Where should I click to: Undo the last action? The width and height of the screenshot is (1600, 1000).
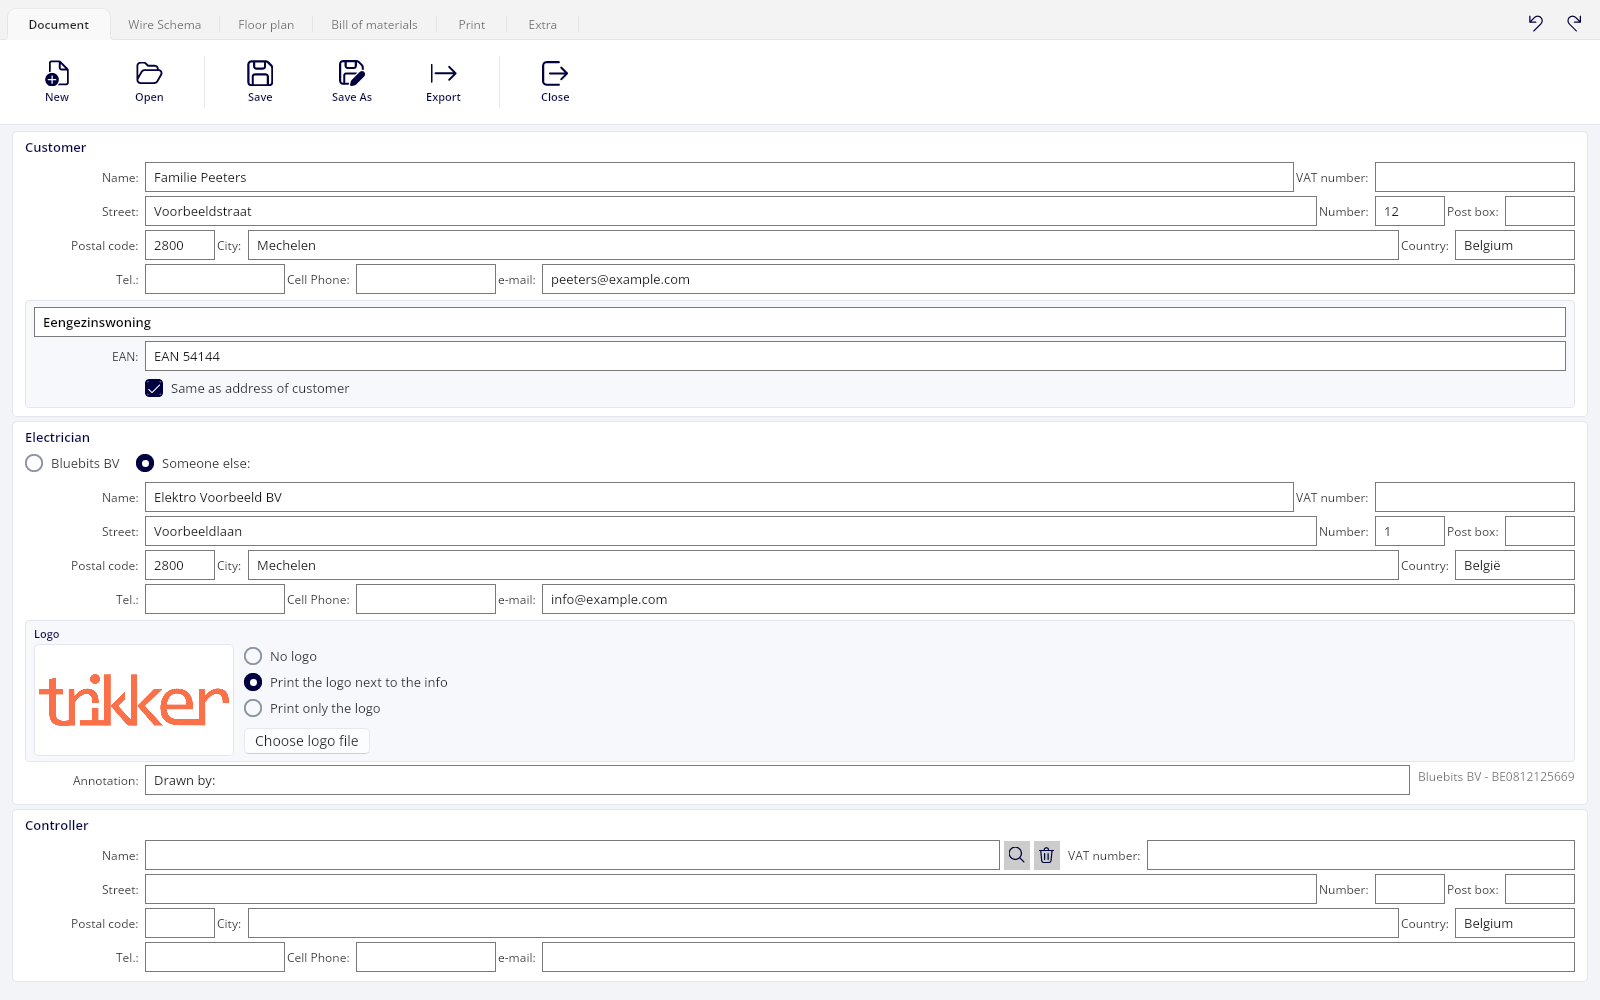tap(1536, 23)
